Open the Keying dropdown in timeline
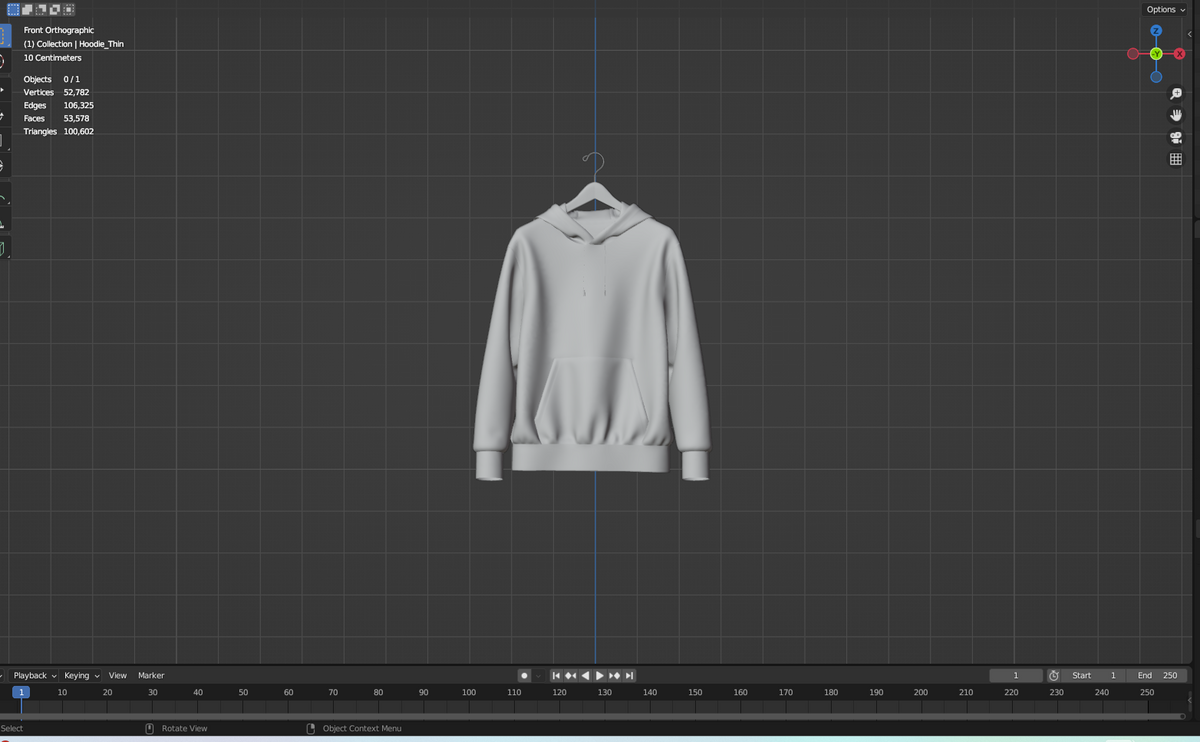This screenshot has height=742, width=1200. [x=82, y=676]
